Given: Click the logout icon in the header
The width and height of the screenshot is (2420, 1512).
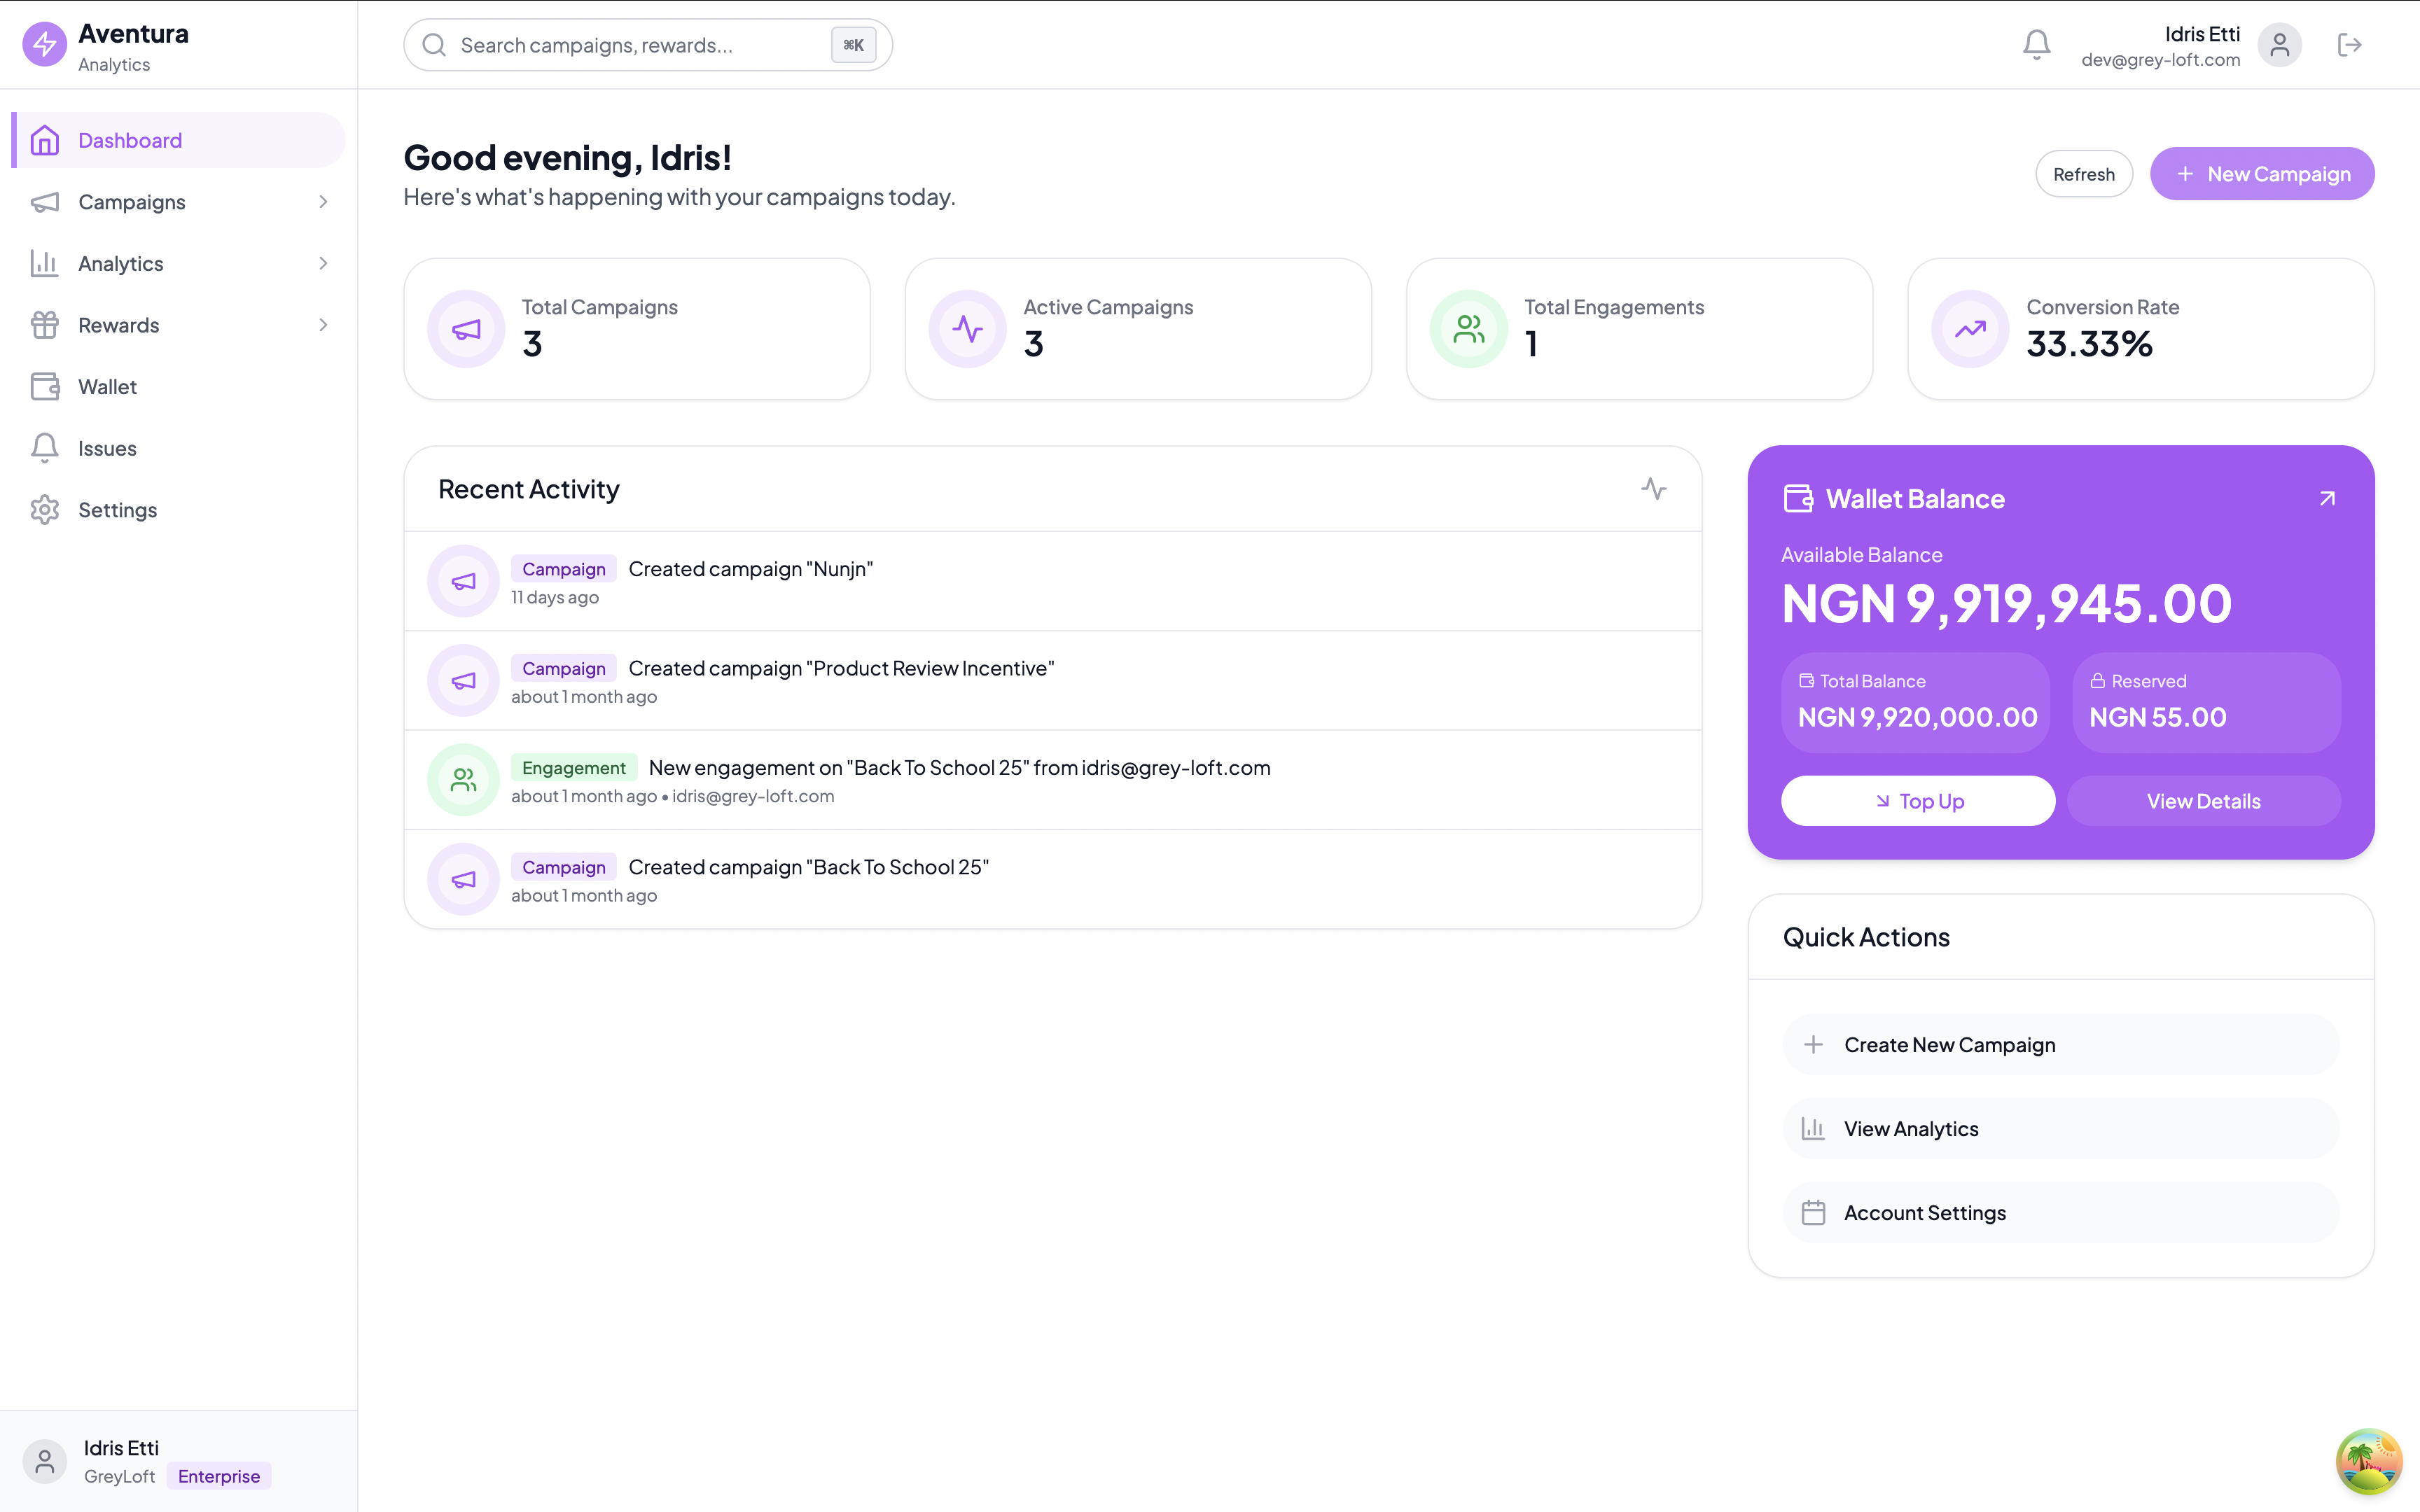Looking at the screenshot, I should 2349,44.
